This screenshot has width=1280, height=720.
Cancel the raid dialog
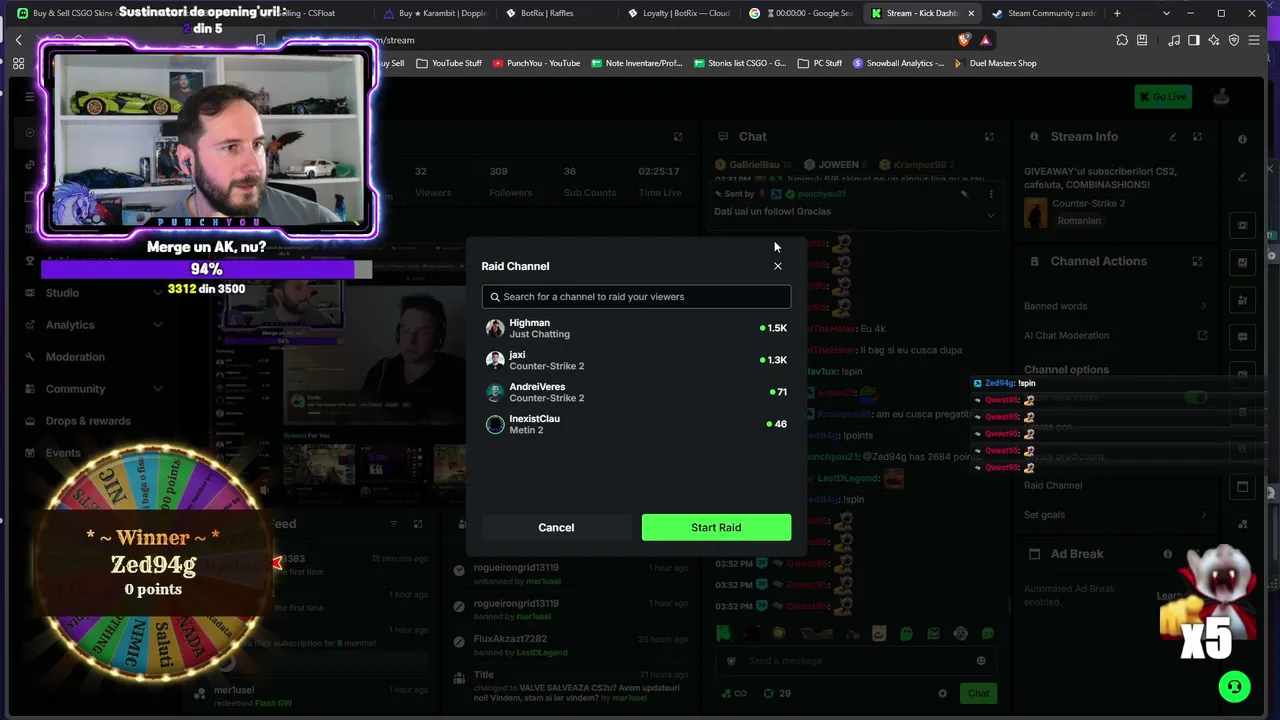click(x=556, y=527)
